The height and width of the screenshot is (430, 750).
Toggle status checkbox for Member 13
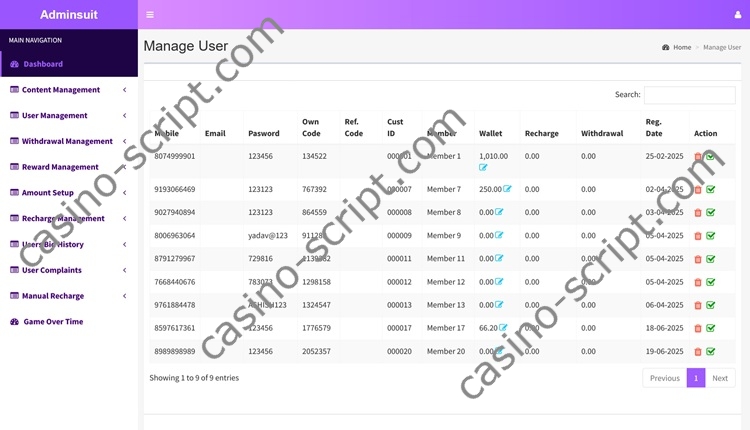pos(711,305)
